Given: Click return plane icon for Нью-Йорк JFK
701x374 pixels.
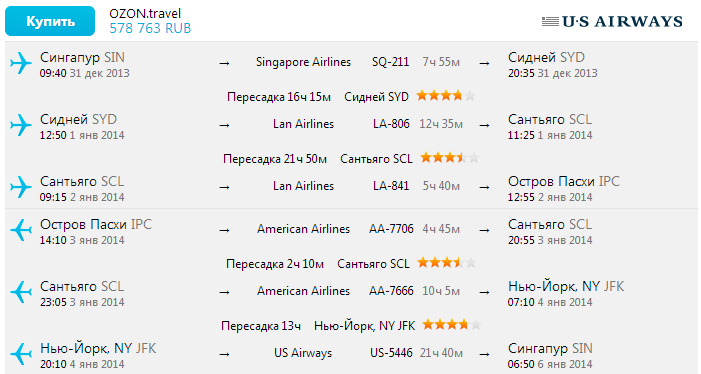Looking at the screenshot, I should [x=21, y=354].
